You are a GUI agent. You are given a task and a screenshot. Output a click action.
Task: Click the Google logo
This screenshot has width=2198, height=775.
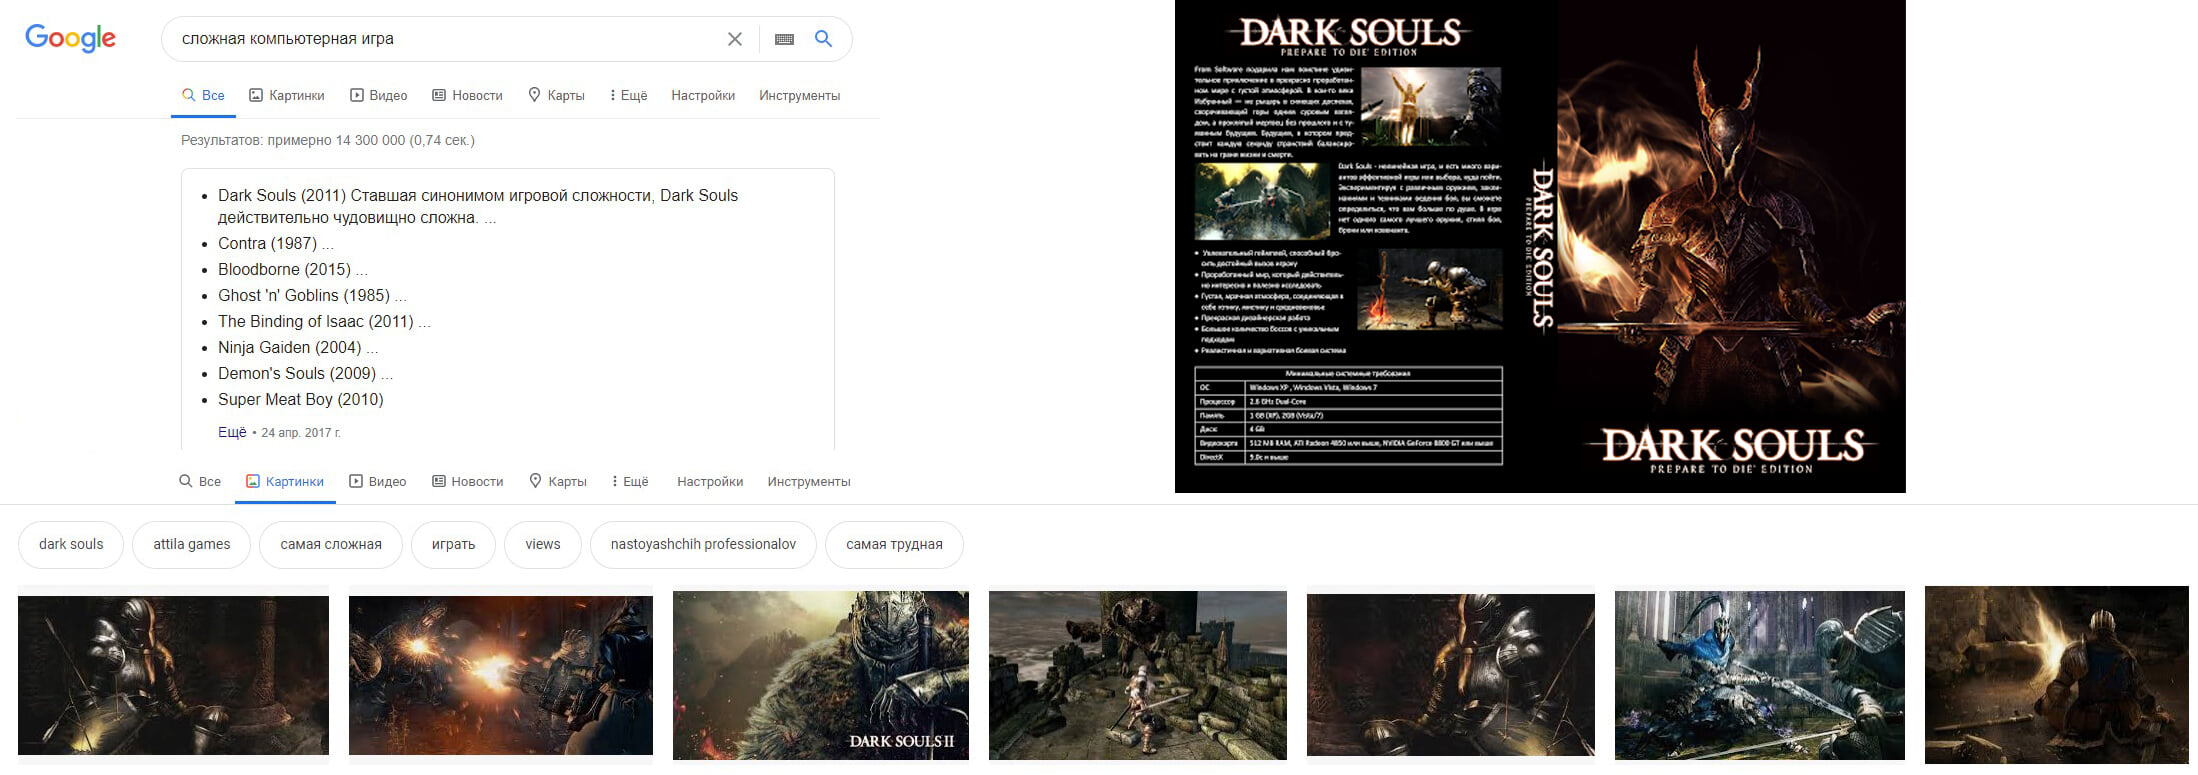point(70,38)
